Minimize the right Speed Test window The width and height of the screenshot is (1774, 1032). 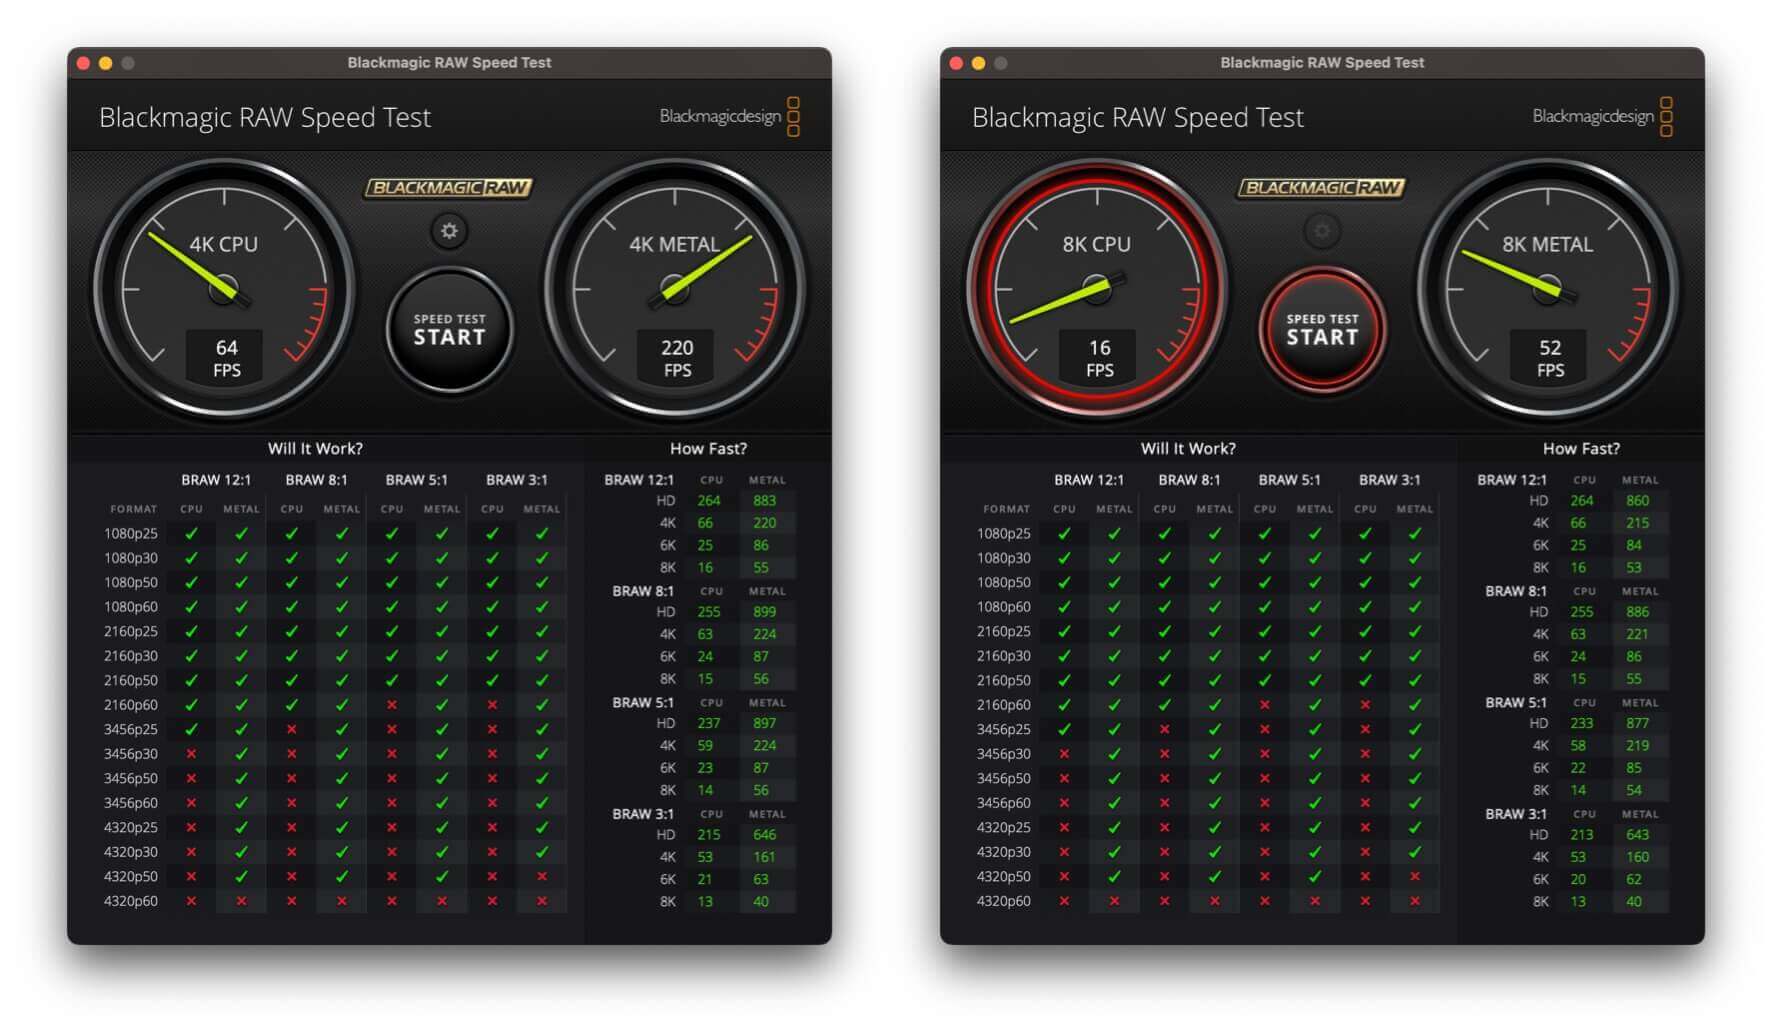coord(978,63)
